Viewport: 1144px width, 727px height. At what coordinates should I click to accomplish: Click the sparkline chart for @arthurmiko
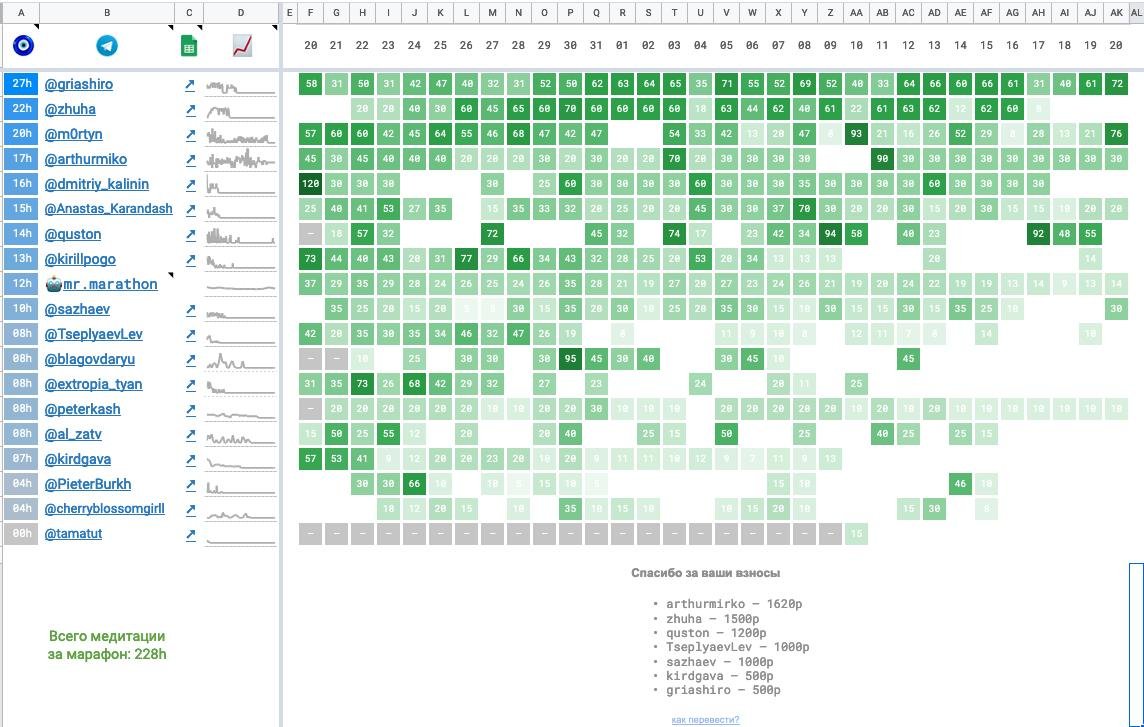(241, 159)
